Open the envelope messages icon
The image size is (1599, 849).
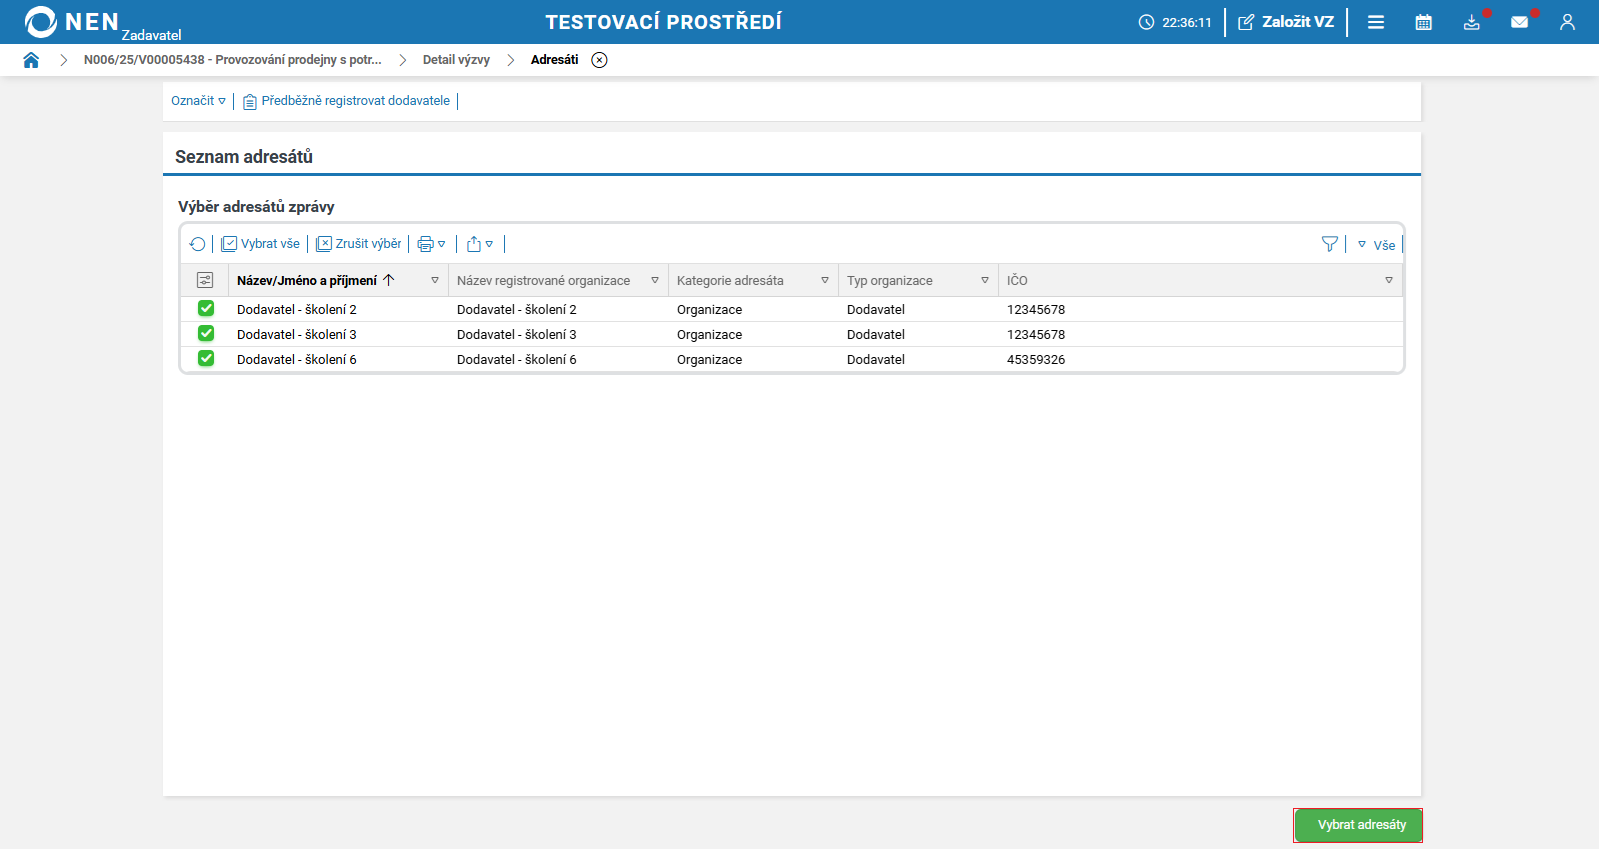pyautogui.click(x=1519, y=22)
